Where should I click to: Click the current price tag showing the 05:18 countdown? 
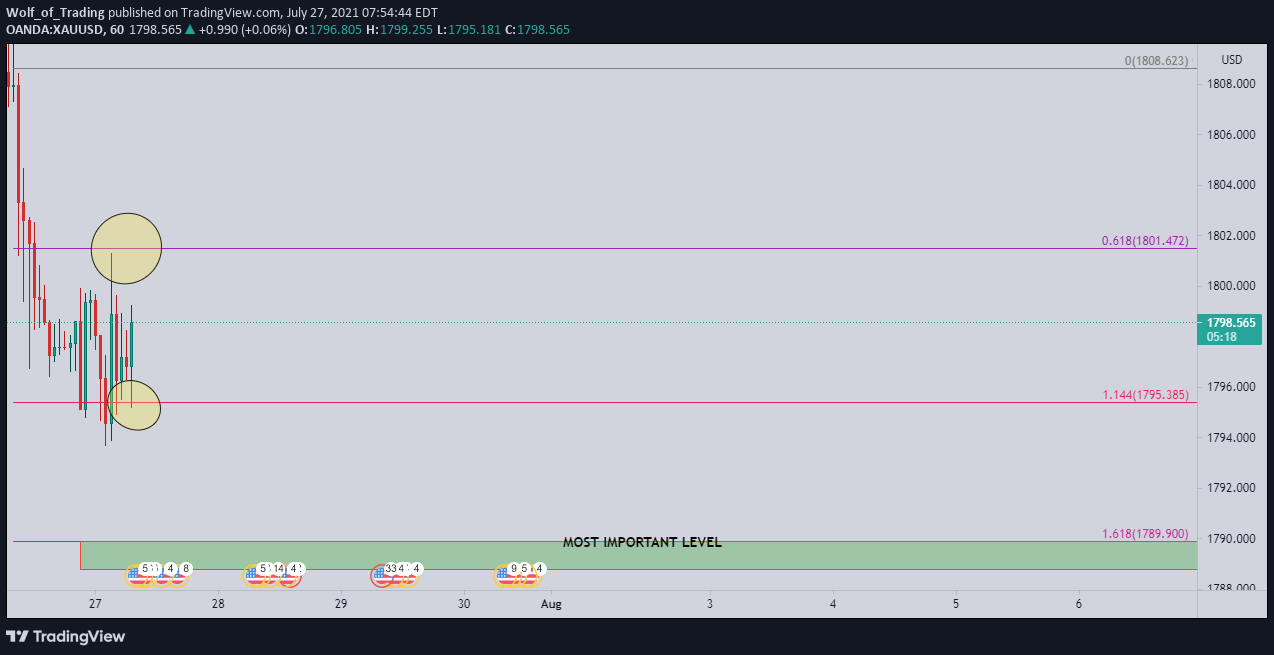coord(1229,329)
